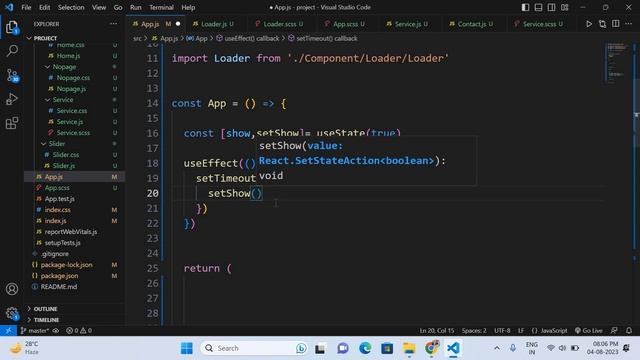Open index.js in explorer
This screenshot has height=360, width=640.
pos(56,221)
